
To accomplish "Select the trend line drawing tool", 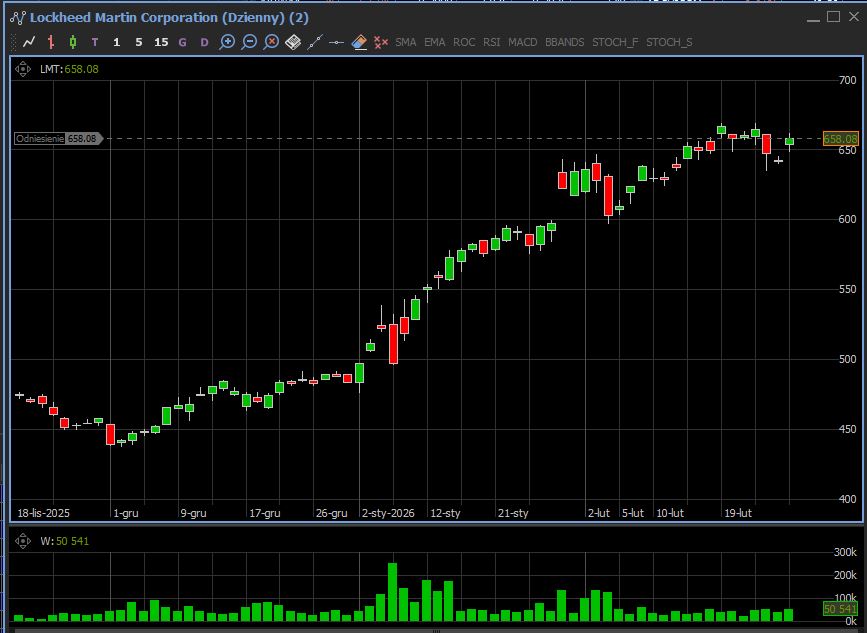I will pyautogui.click(x=315, y=42).
